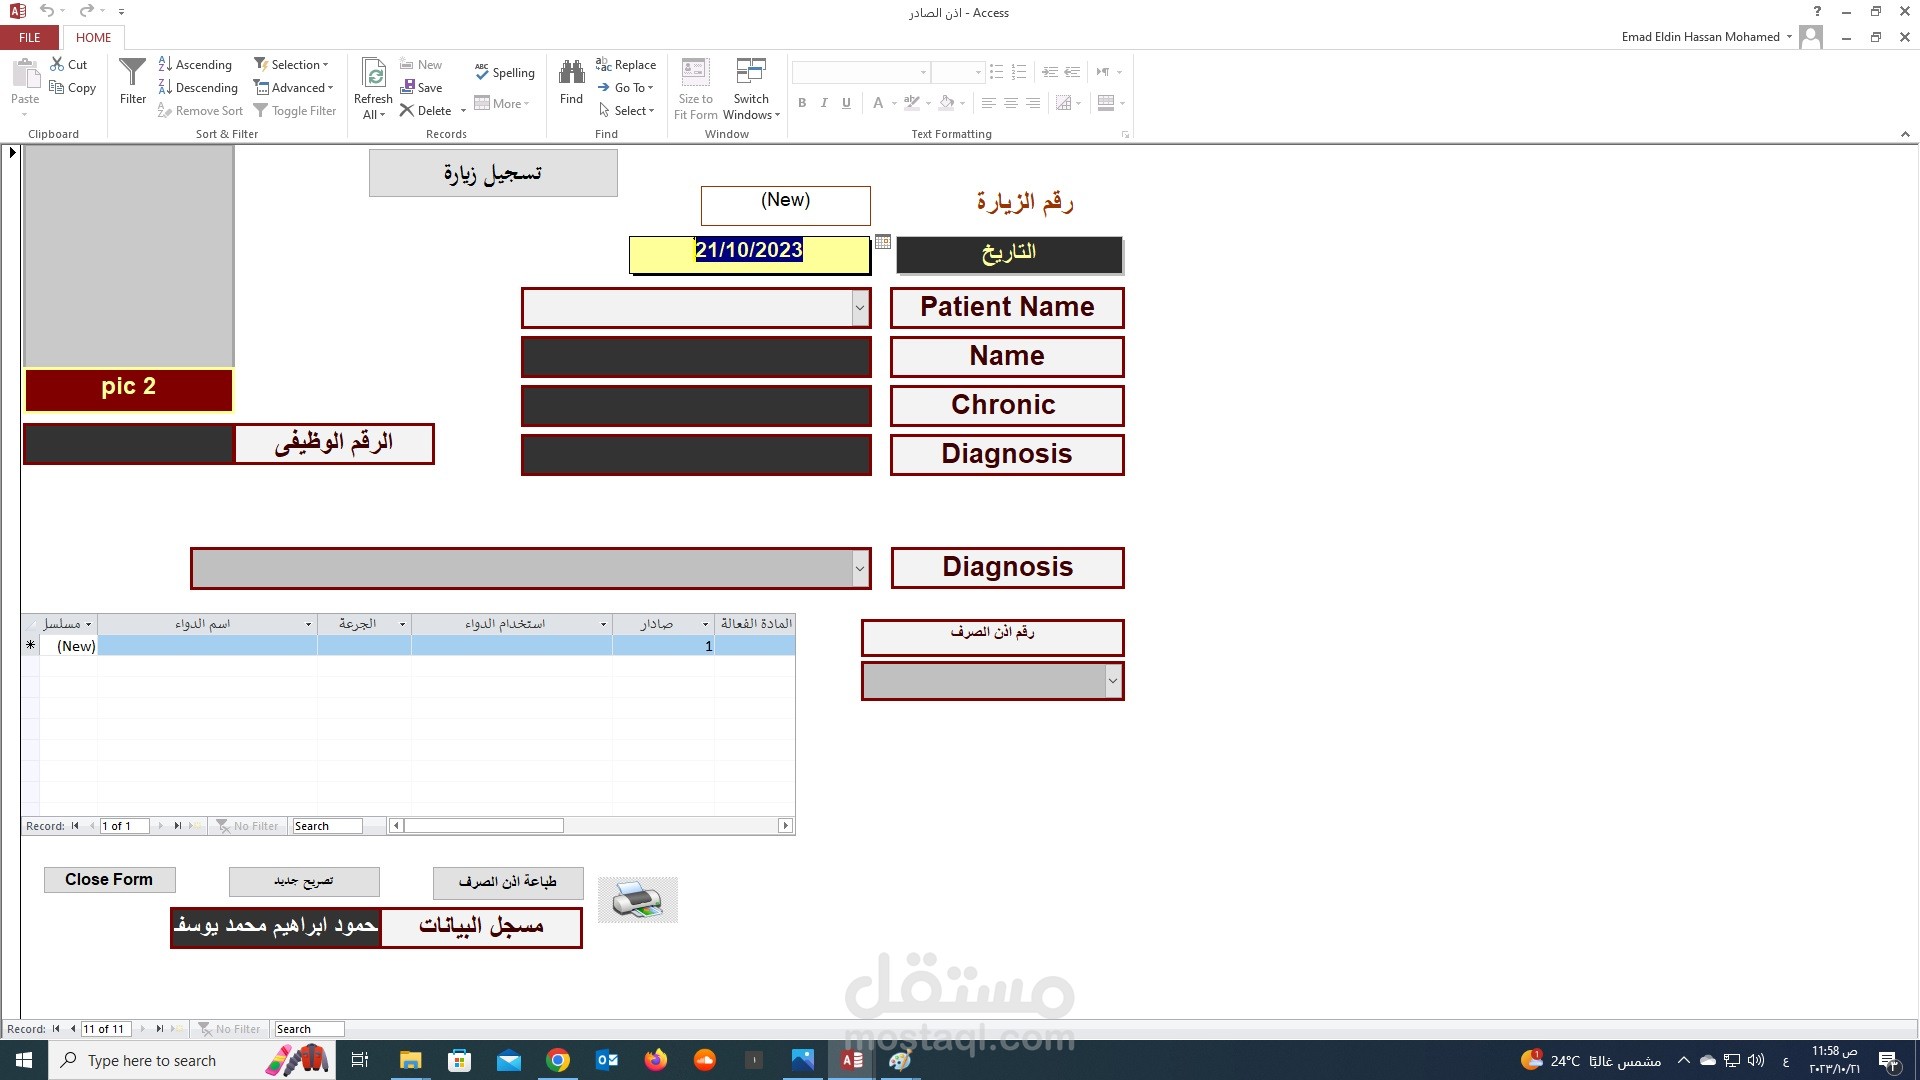The width and height of the screenshot is (1920, 1080).
Task: Open Advanced filter options dropdown
Action: click(x=294, y=88)
